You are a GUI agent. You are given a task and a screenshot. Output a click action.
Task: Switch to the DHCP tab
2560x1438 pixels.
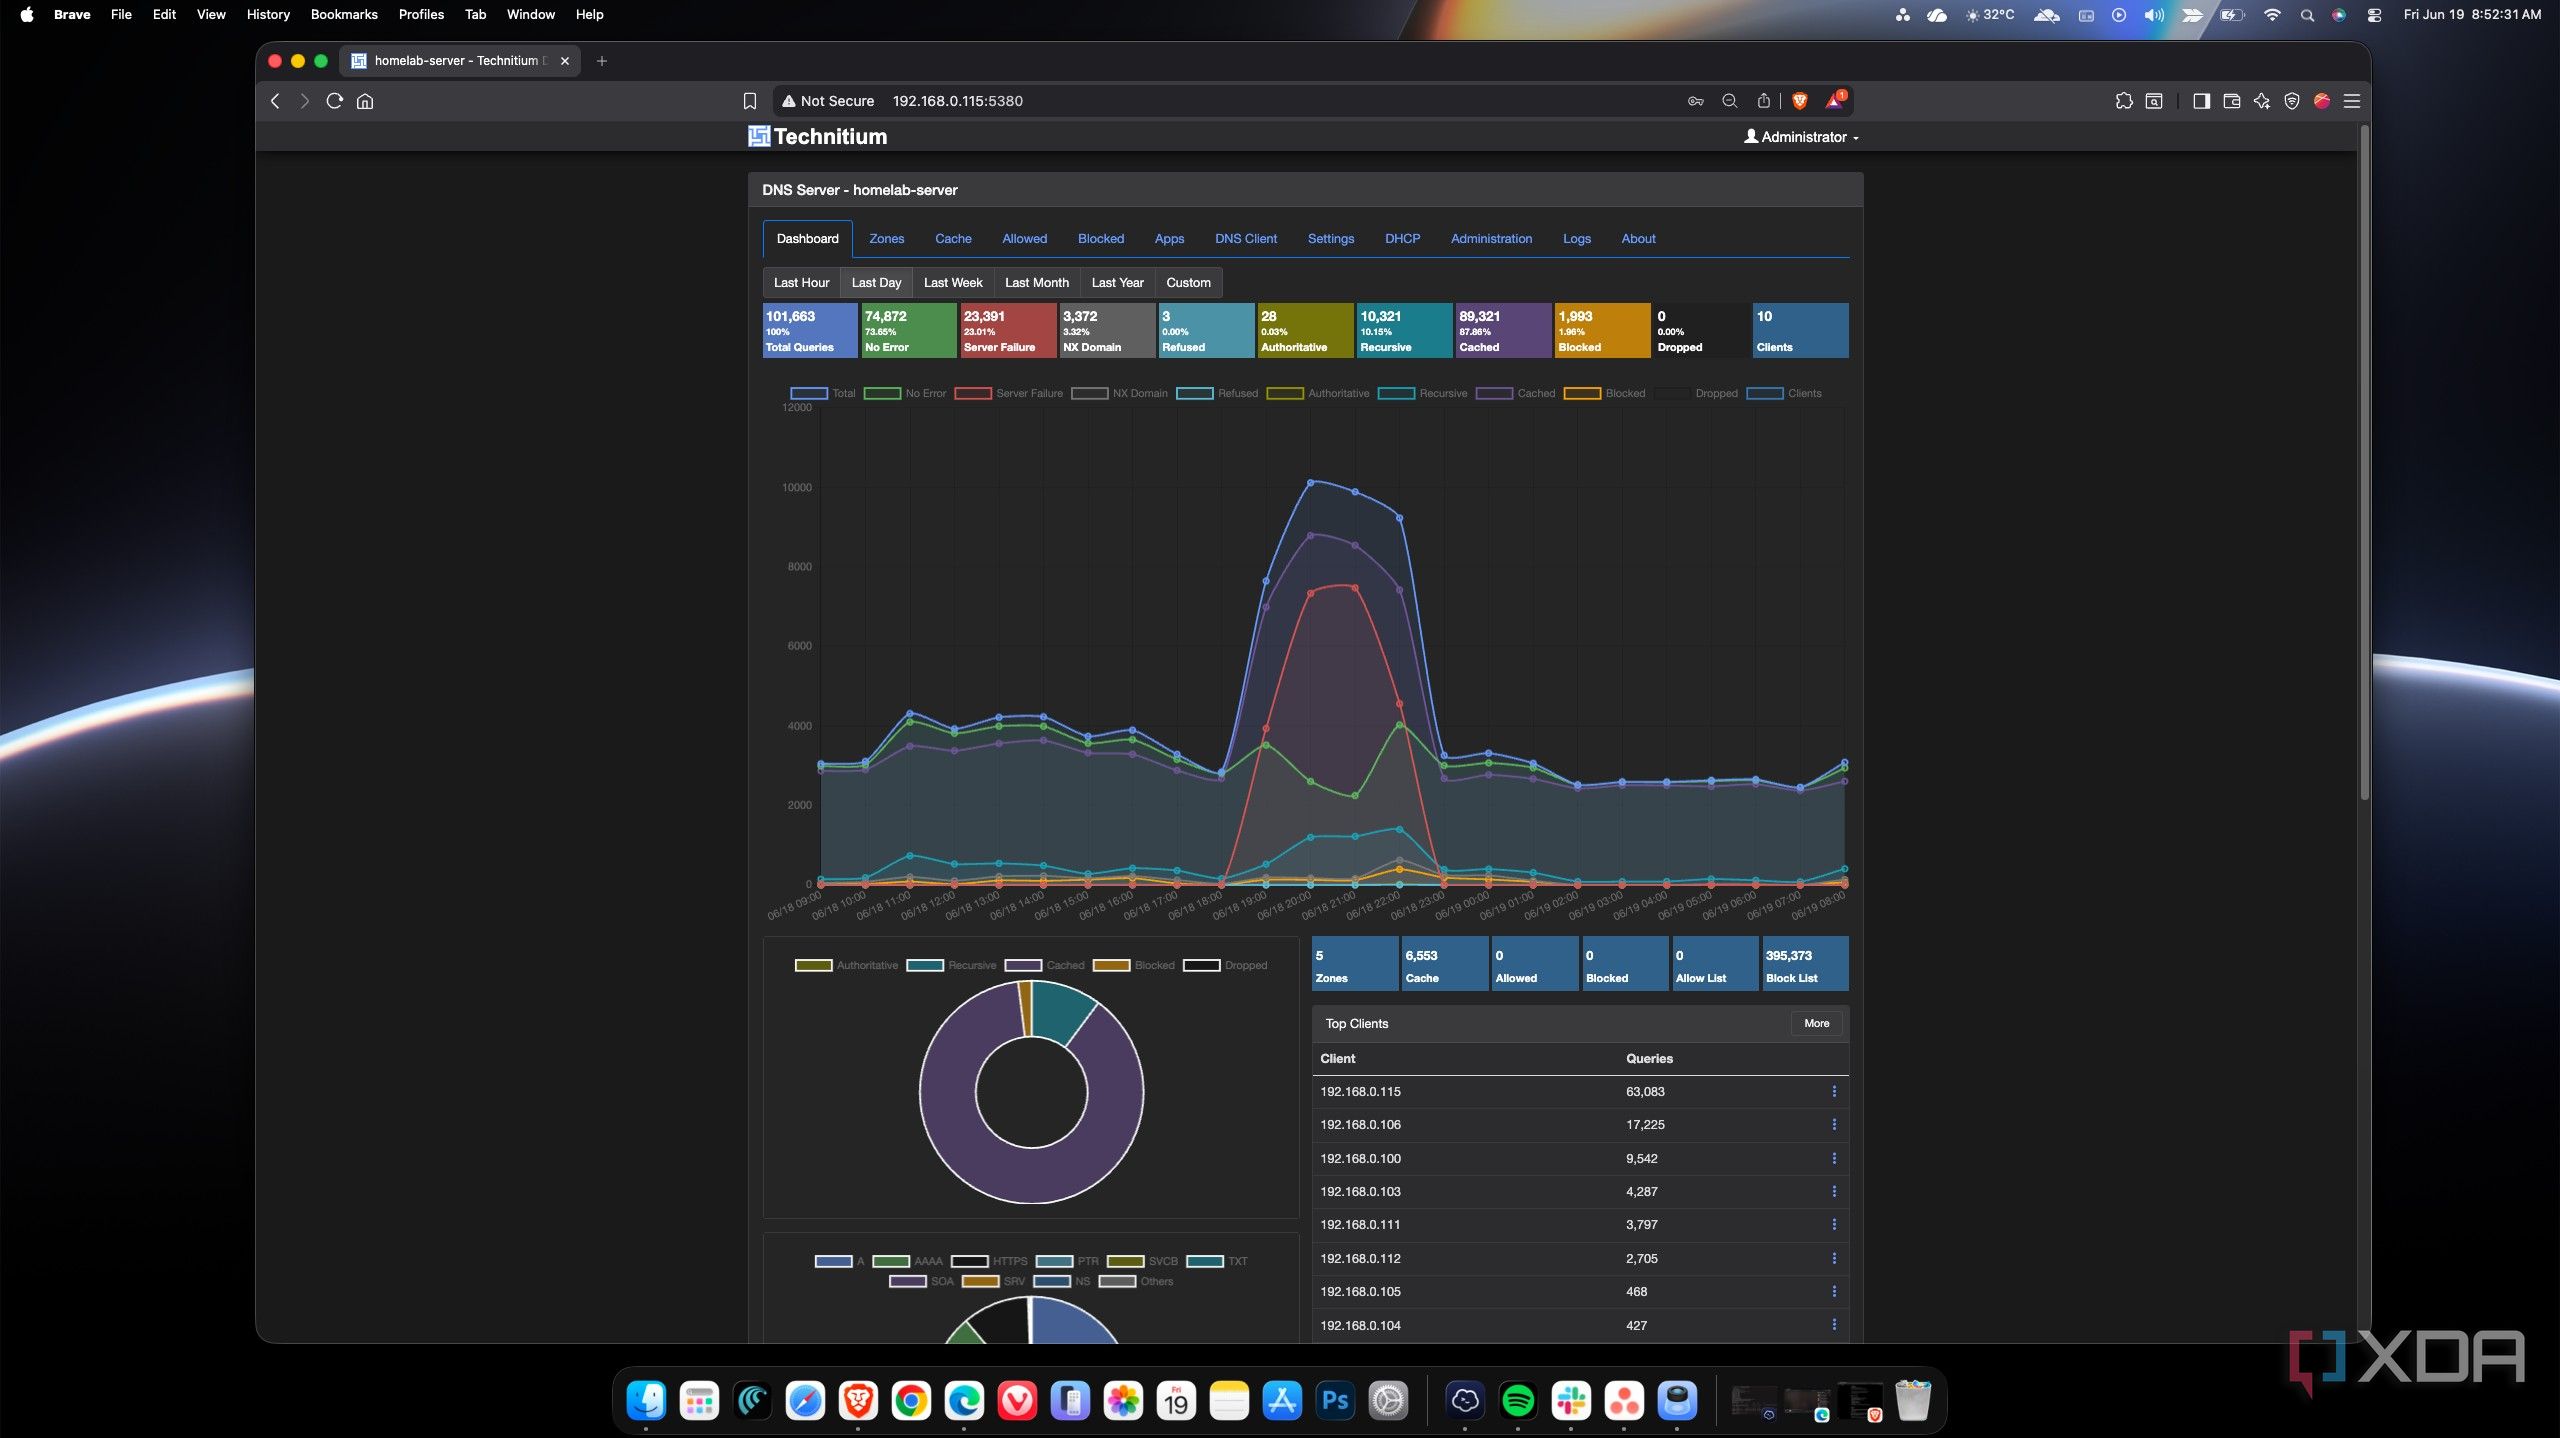(1403, 239)
